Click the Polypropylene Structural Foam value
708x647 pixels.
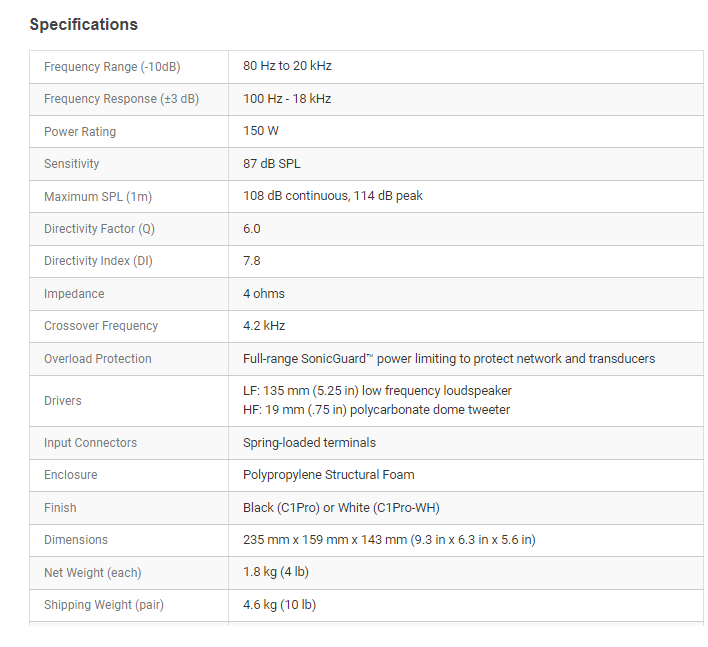point(328,475)
